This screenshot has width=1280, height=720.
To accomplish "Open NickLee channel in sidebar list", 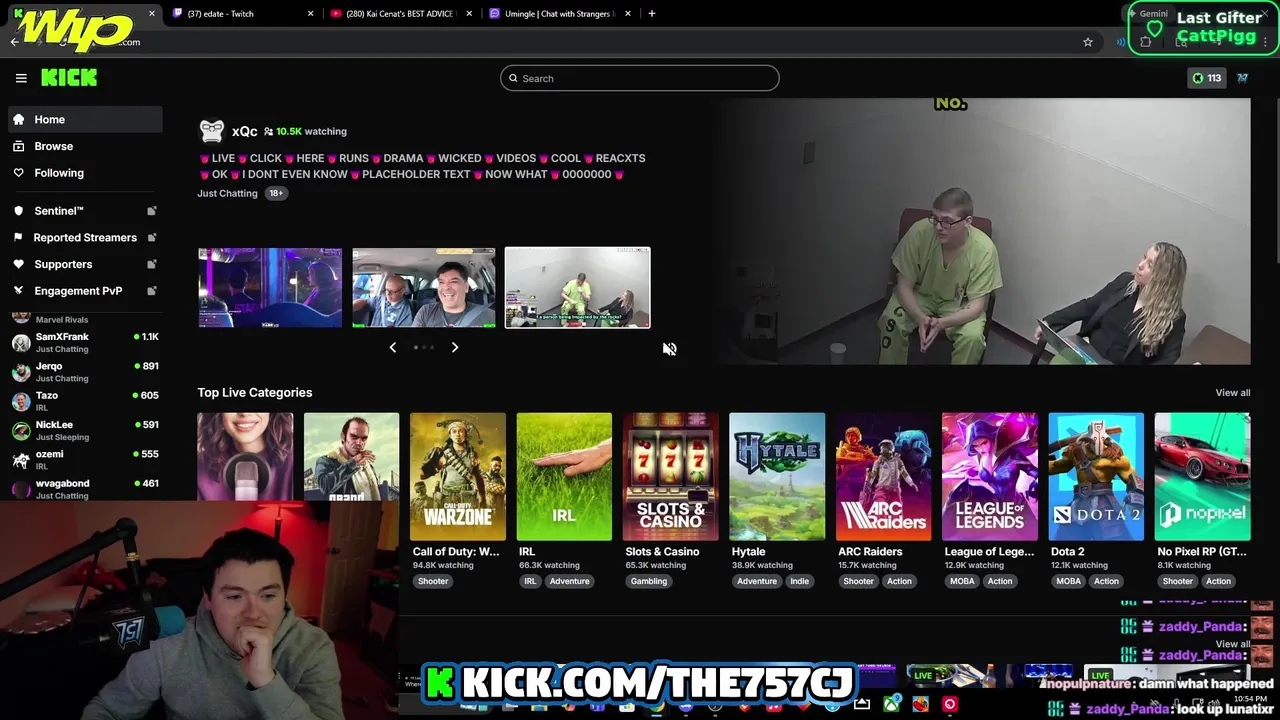I will (85, 430).
